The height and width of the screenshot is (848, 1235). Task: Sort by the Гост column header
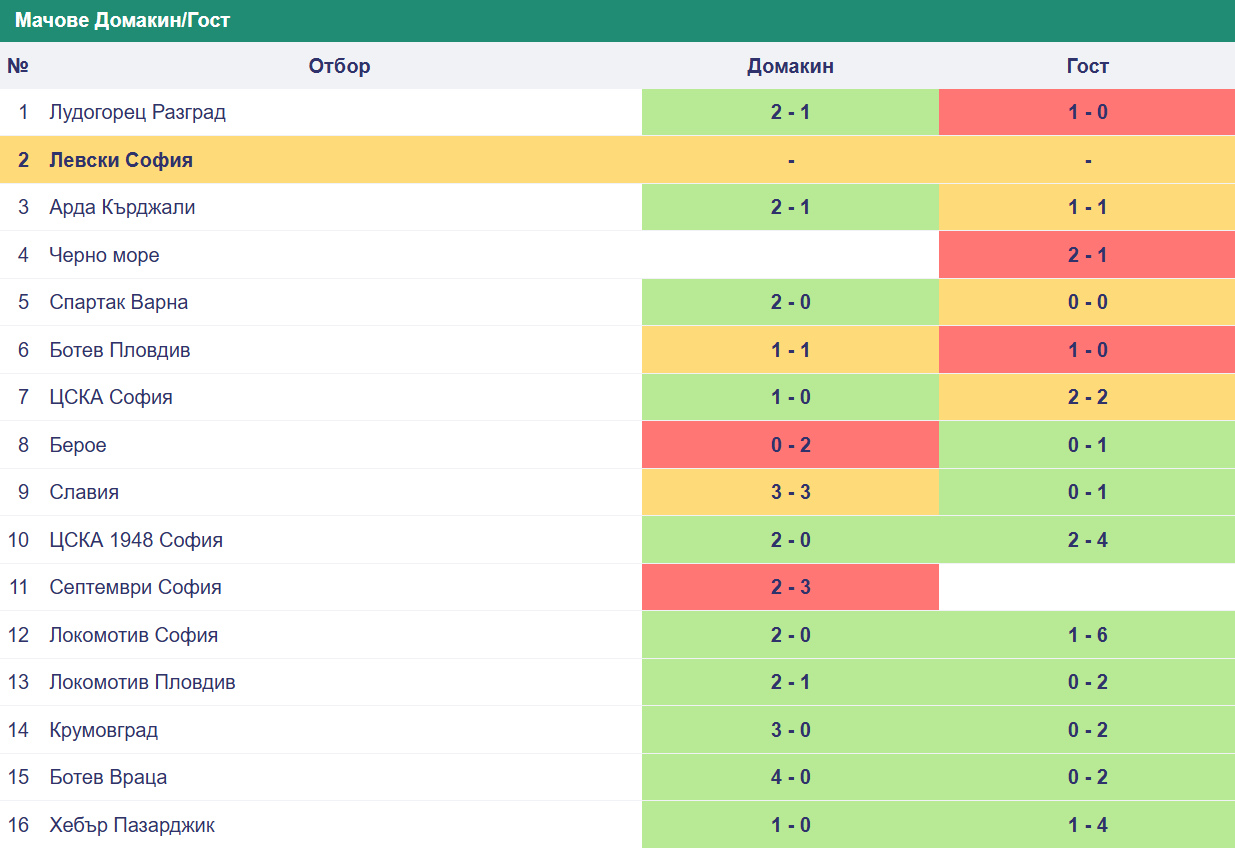(x=1087, y=66)
